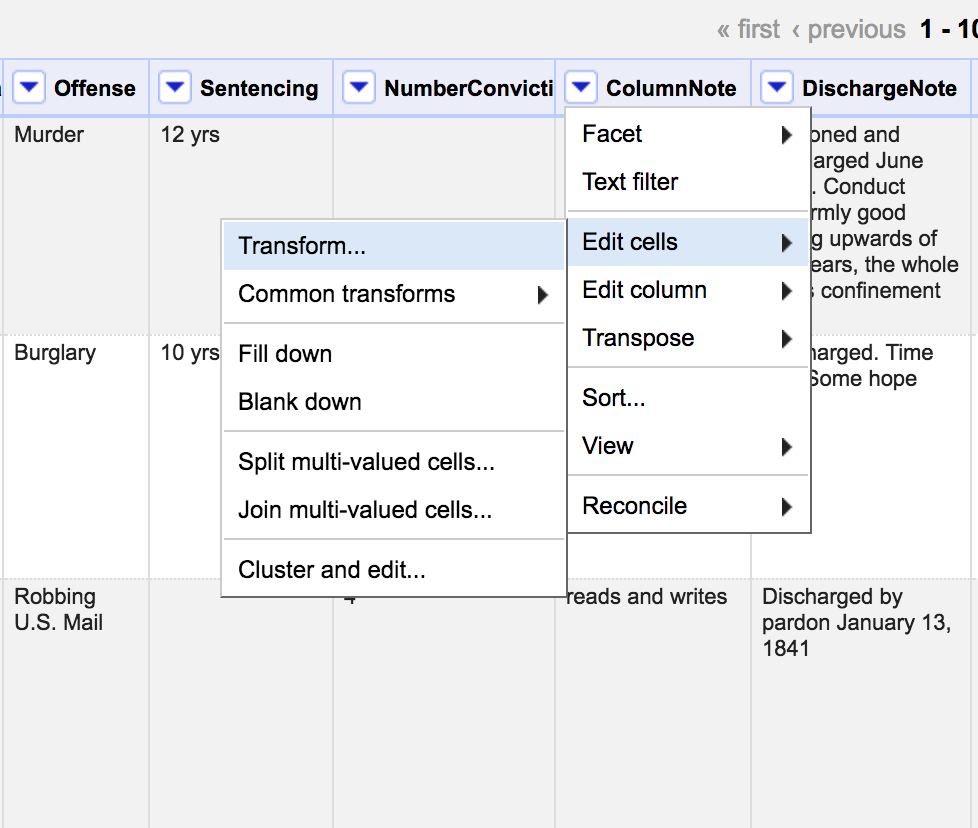Open the Offense column dropdown arrow
The width and height of the screenshot is (978, 828).
point(29,88)
